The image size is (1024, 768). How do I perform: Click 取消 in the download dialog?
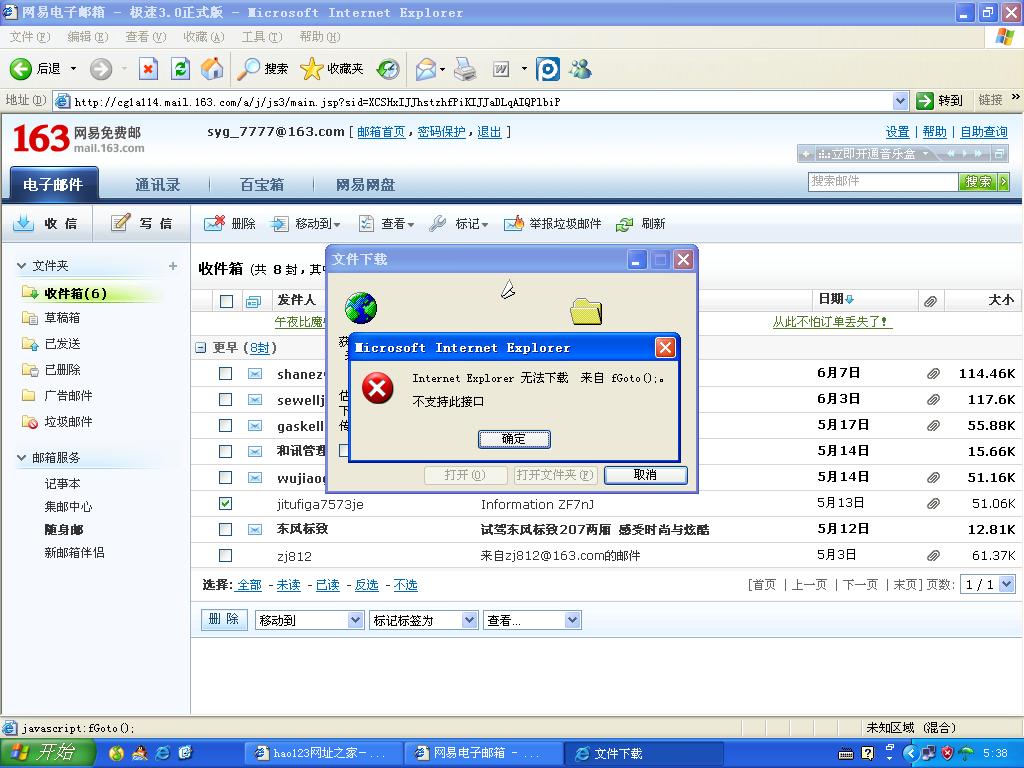[645, 475]
